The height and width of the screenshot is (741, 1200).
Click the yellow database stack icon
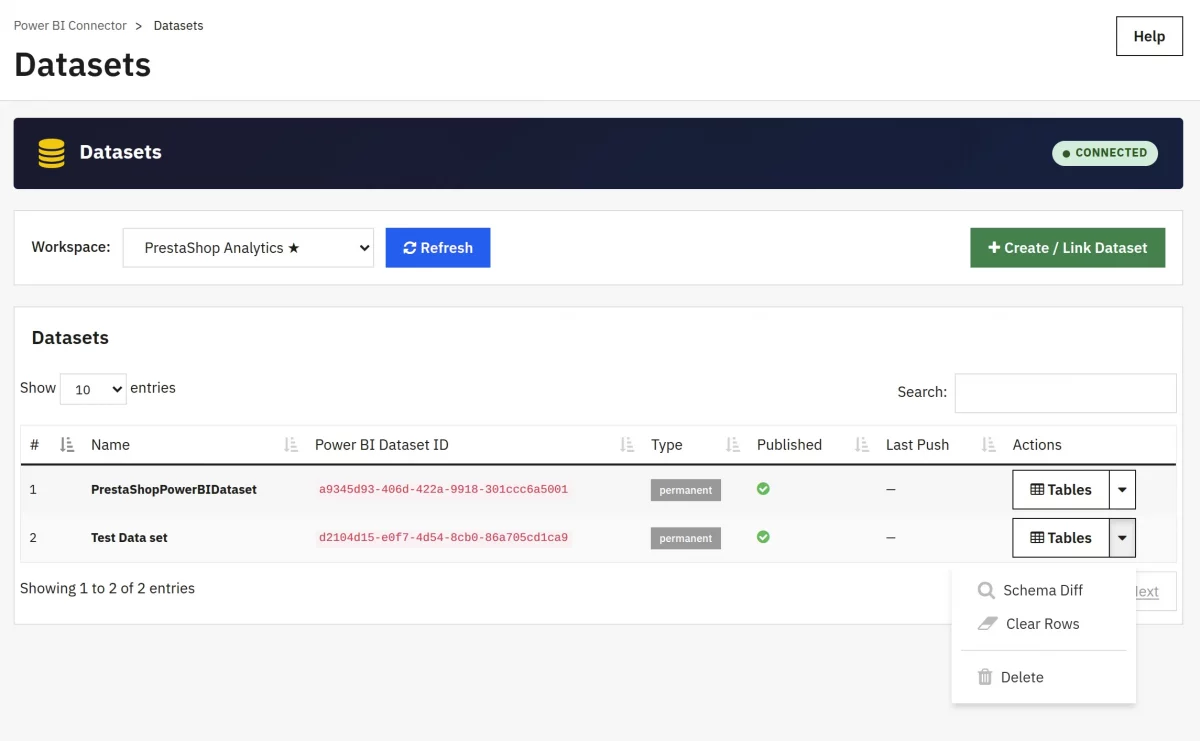coord(51,153)
